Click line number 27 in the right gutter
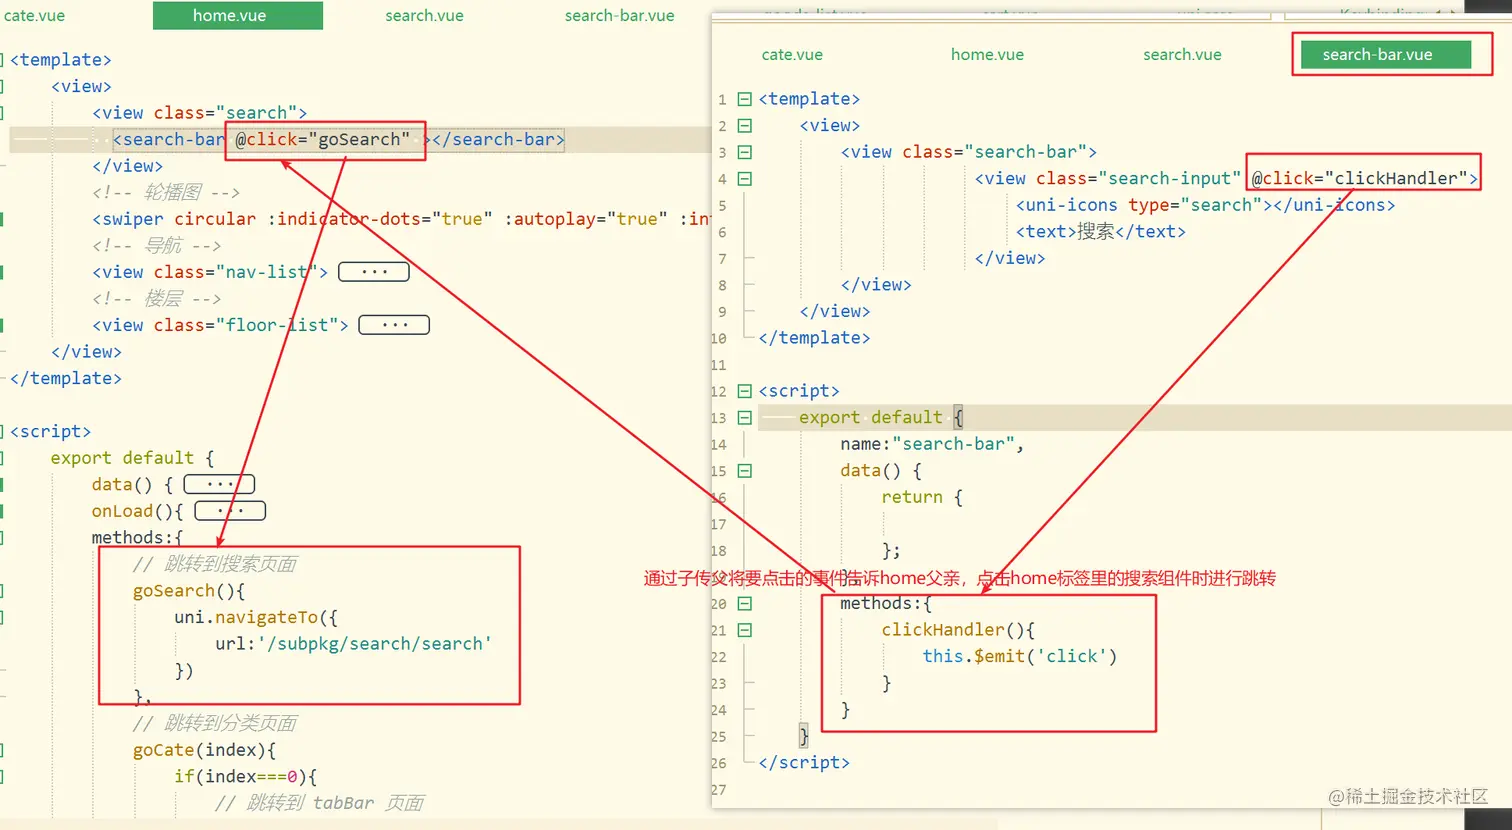 [719, 790]
